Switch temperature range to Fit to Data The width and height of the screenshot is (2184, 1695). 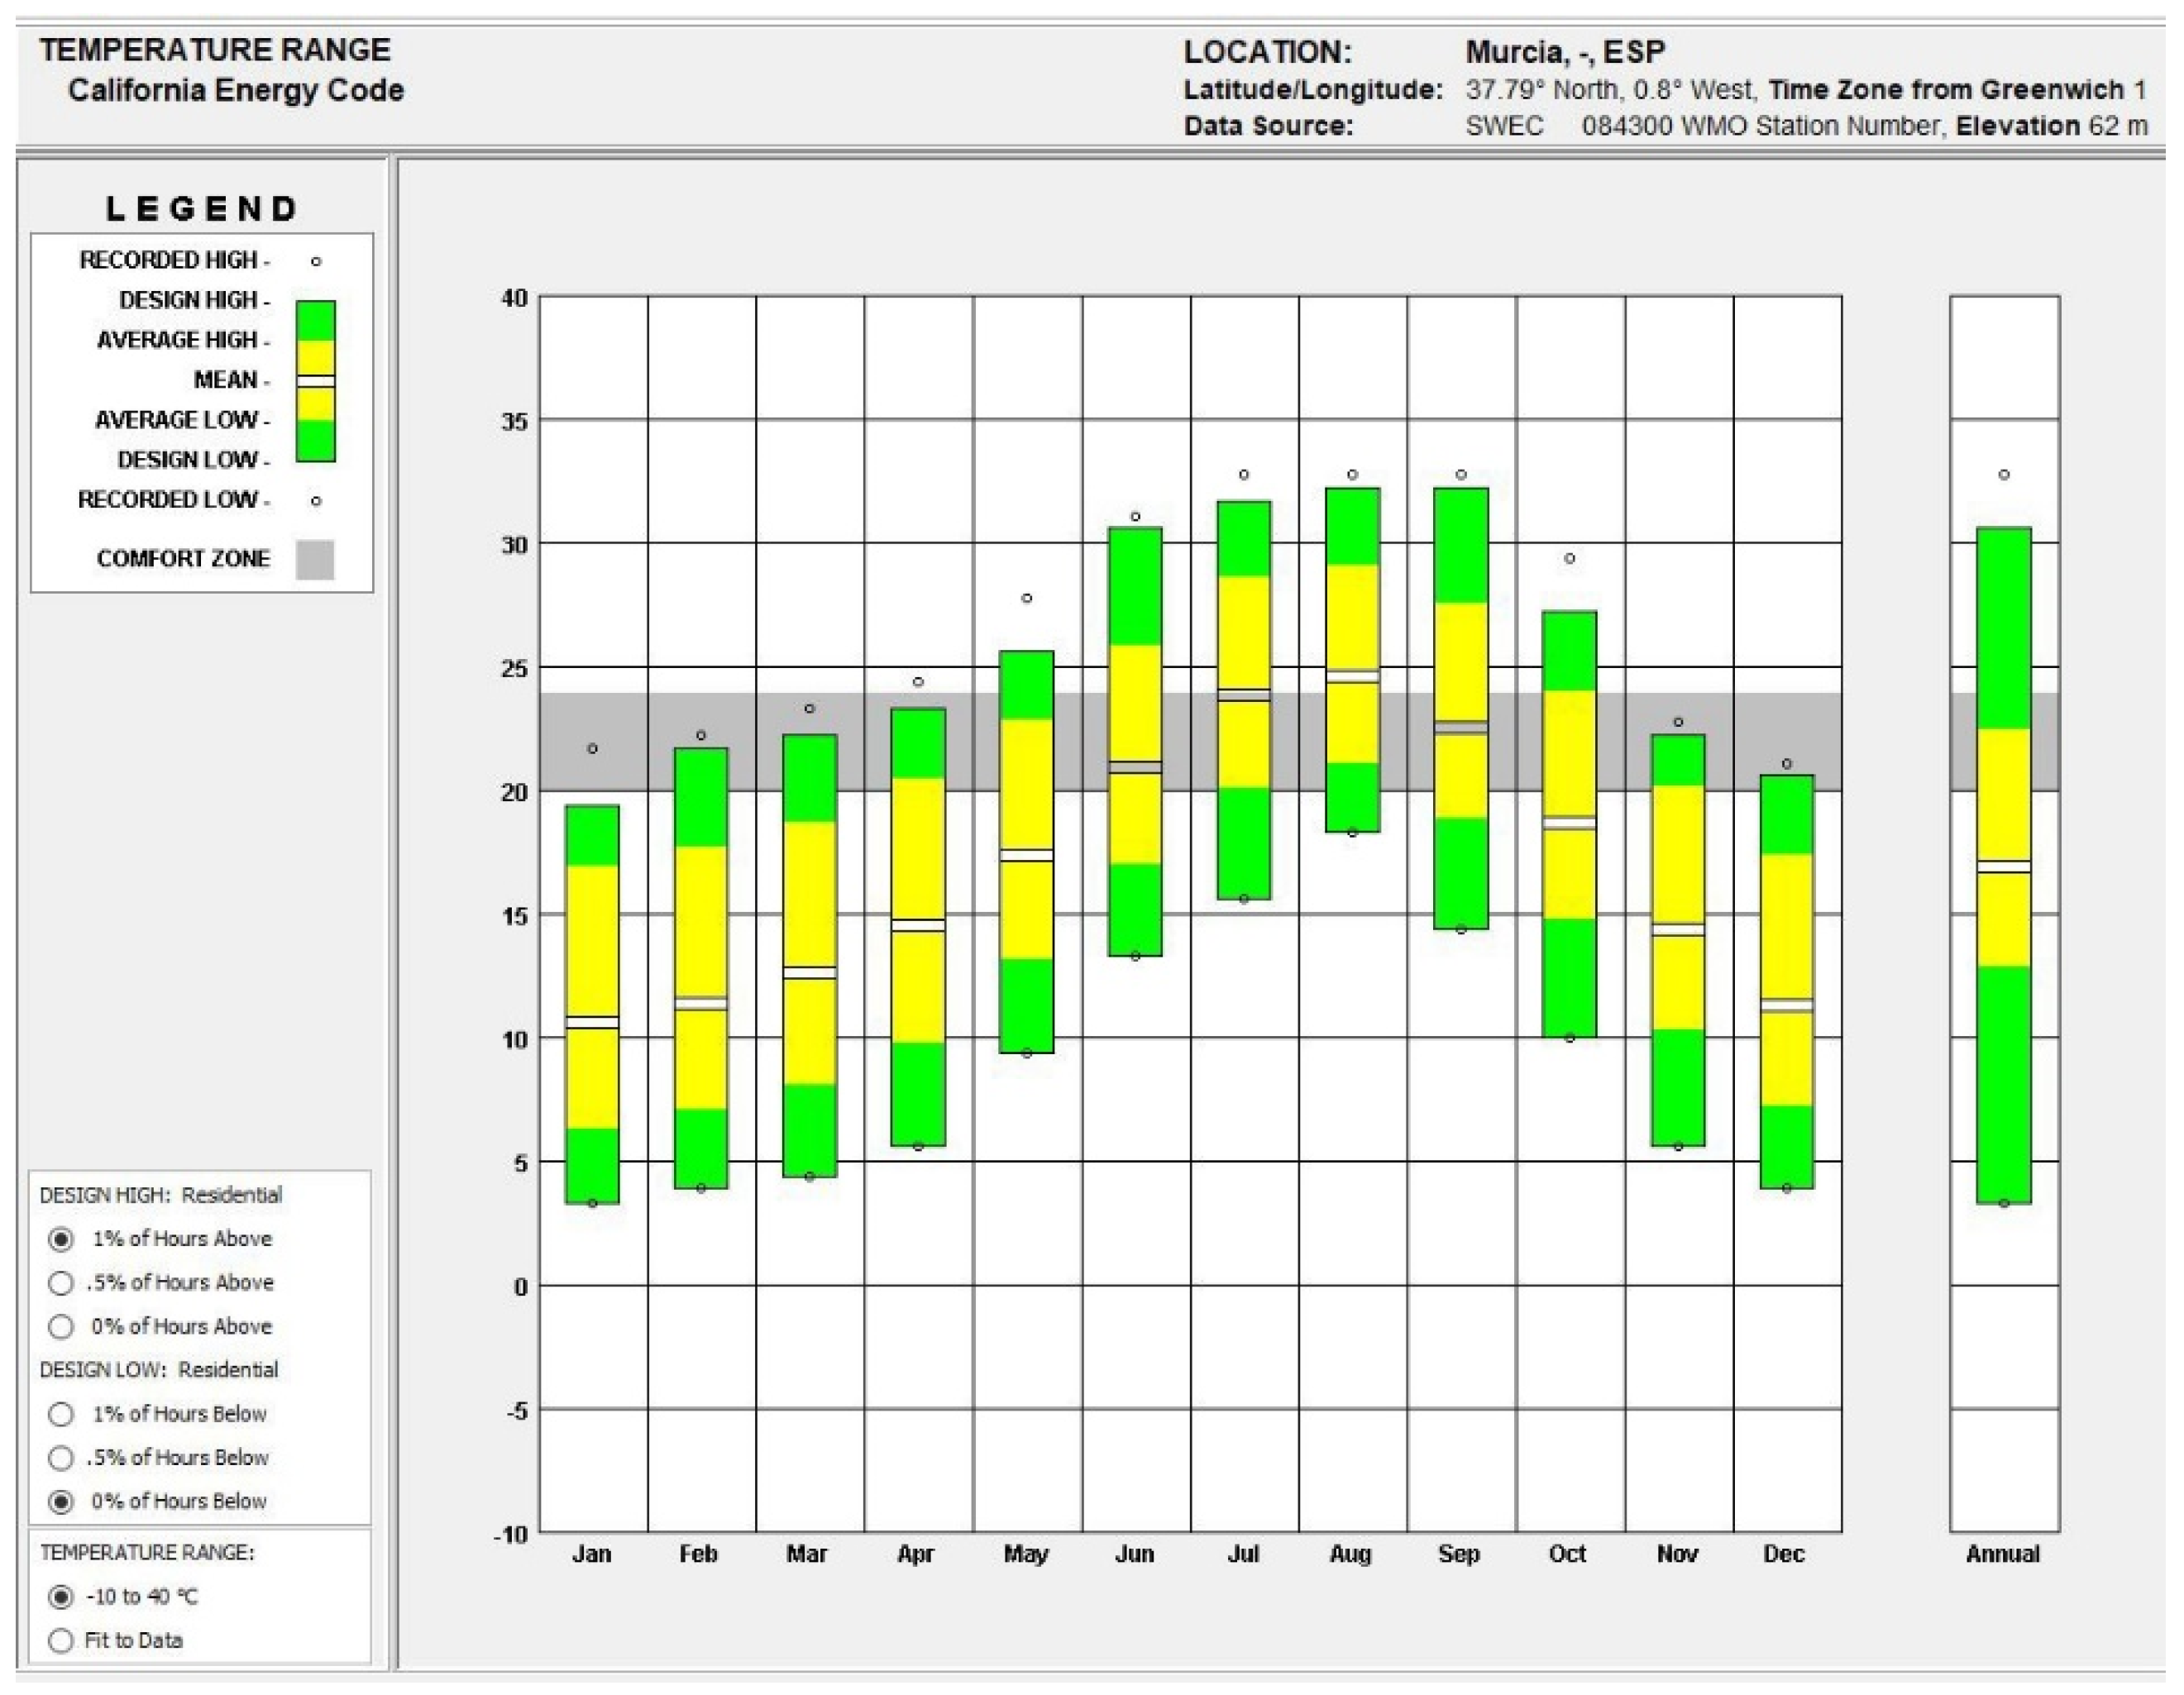click(x=61, y=1641)
